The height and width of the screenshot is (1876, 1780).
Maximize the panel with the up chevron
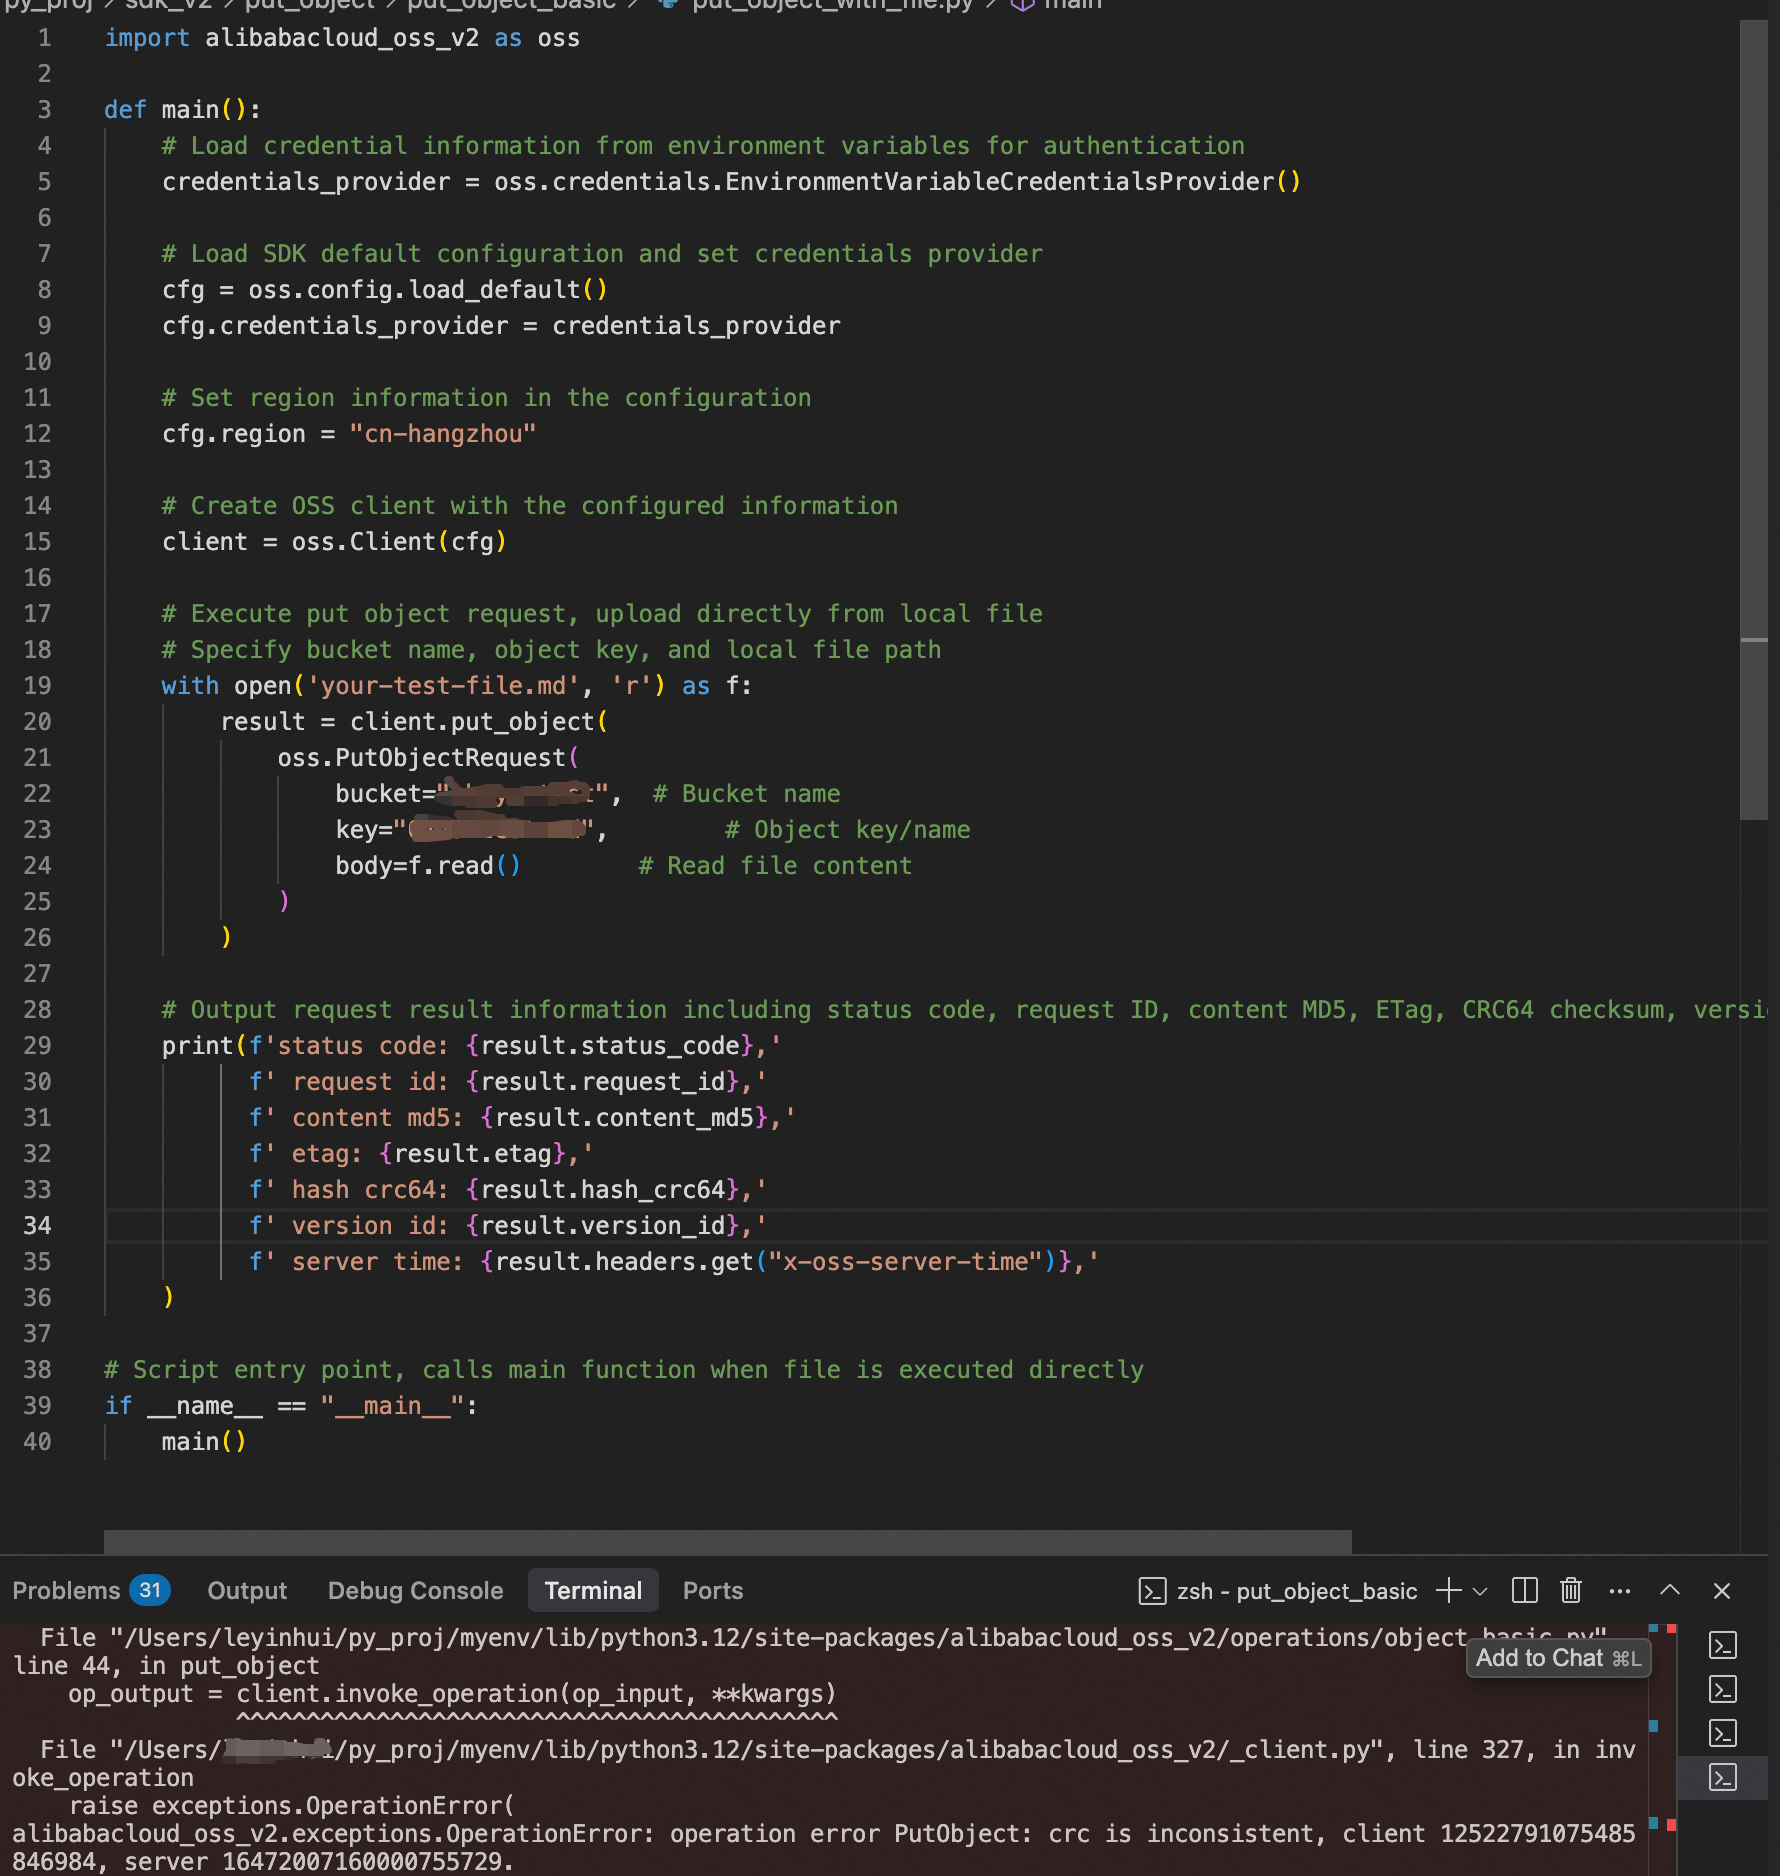(1670, 1590)
